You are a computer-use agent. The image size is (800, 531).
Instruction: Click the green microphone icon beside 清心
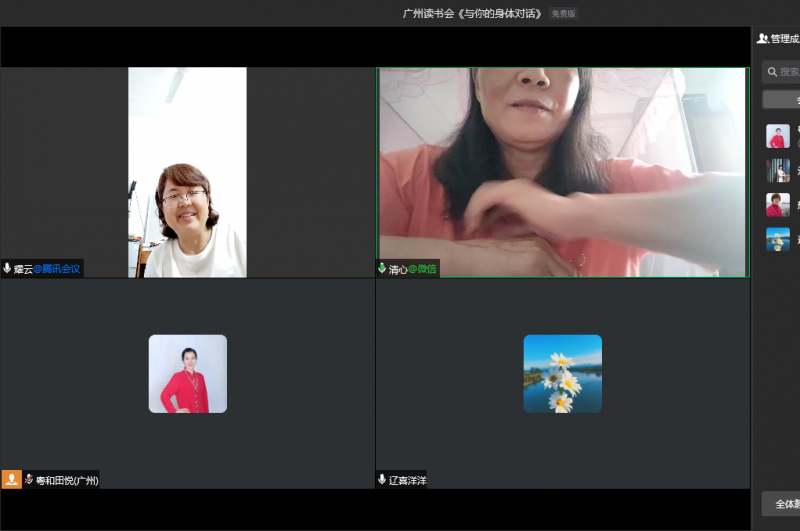[382, 269]
